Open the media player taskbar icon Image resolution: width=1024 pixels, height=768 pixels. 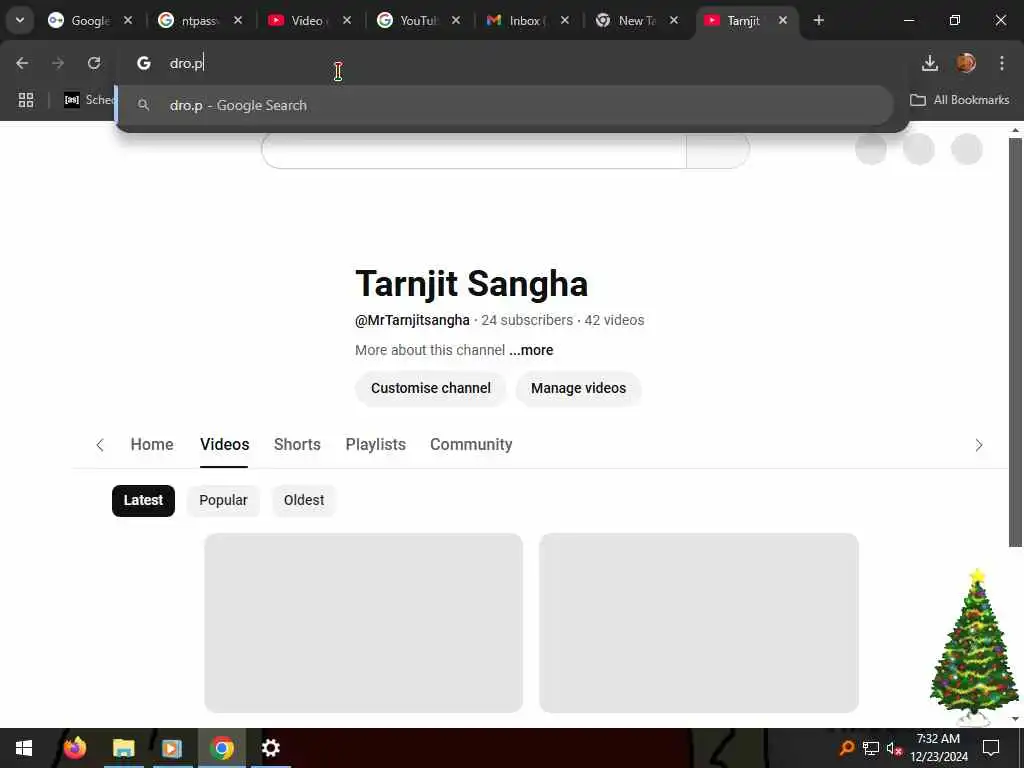pyautogui.click(x=172, y=748)
